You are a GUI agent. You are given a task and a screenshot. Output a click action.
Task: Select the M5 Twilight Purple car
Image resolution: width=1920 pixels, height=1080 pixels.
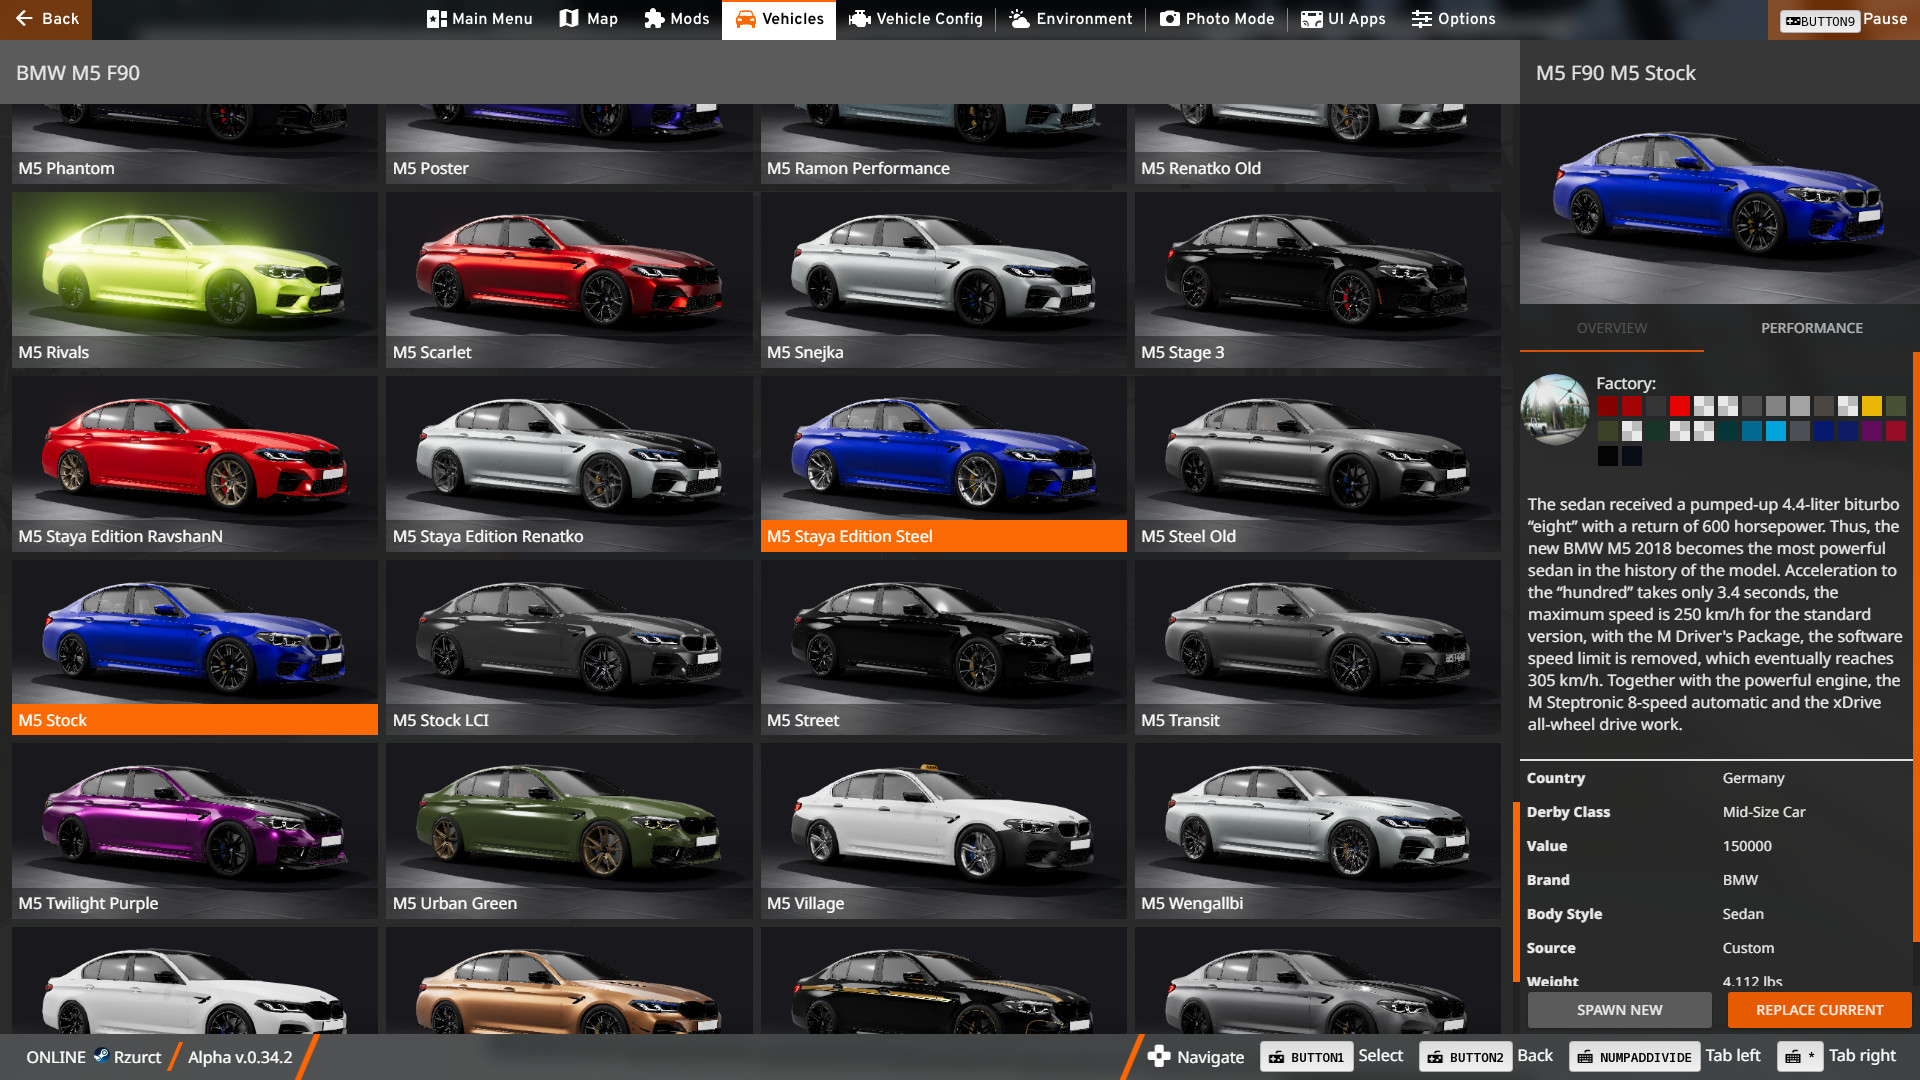click(195, 831)
